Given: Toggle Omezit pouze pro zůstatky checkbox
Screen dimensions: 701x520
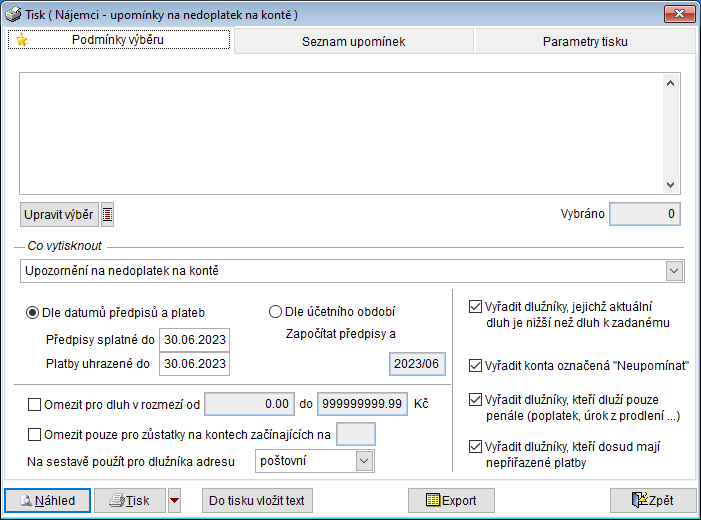Looking at the screenshot, I should point(36,434).
